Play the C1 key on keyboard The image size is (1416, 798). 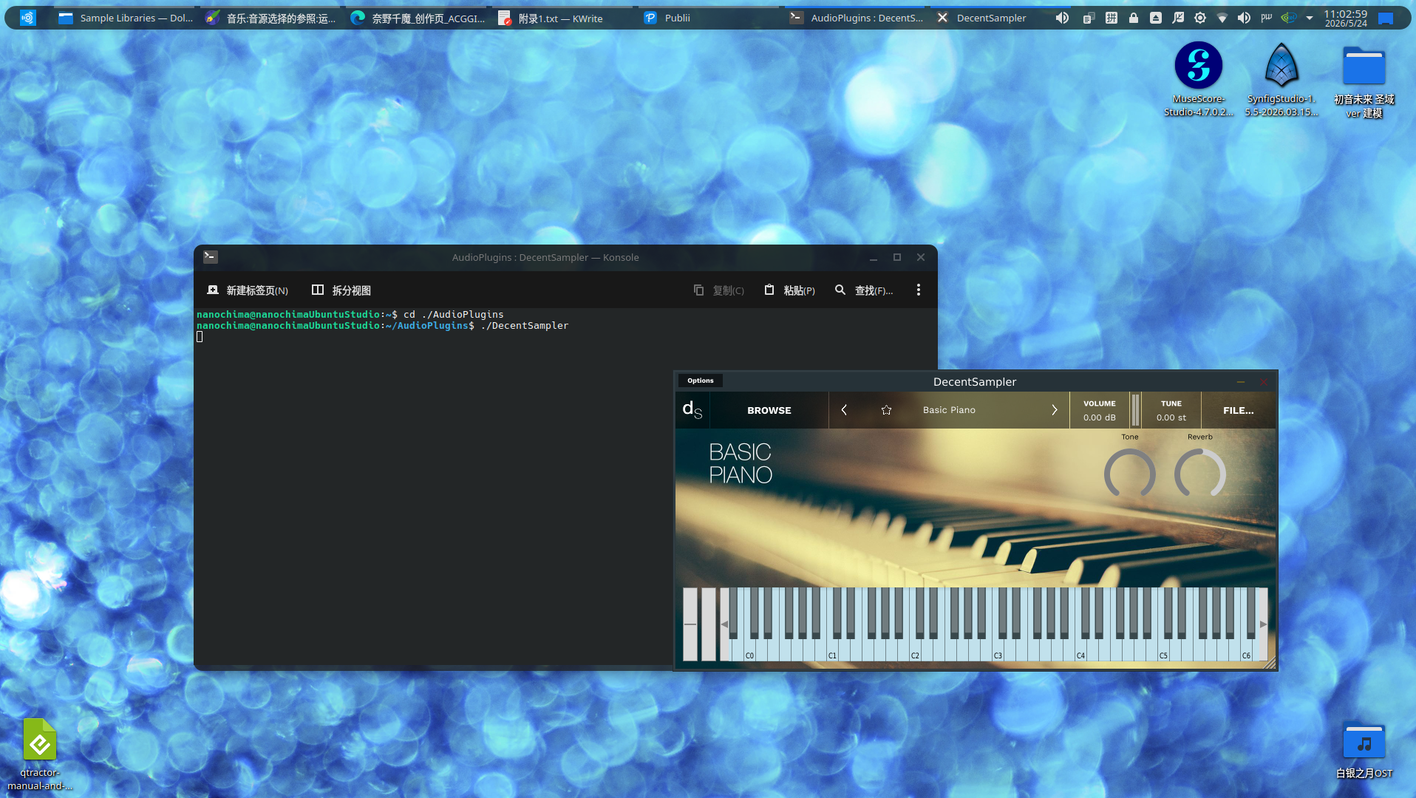click(x=832, y=650)
